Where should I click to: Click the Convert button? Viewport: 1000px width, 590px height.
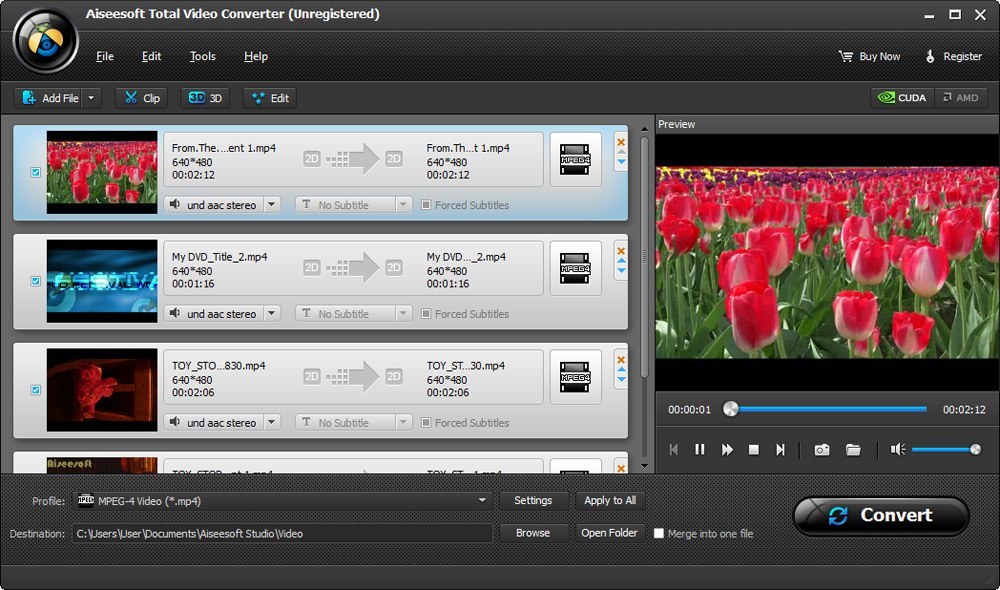[880, 514]
